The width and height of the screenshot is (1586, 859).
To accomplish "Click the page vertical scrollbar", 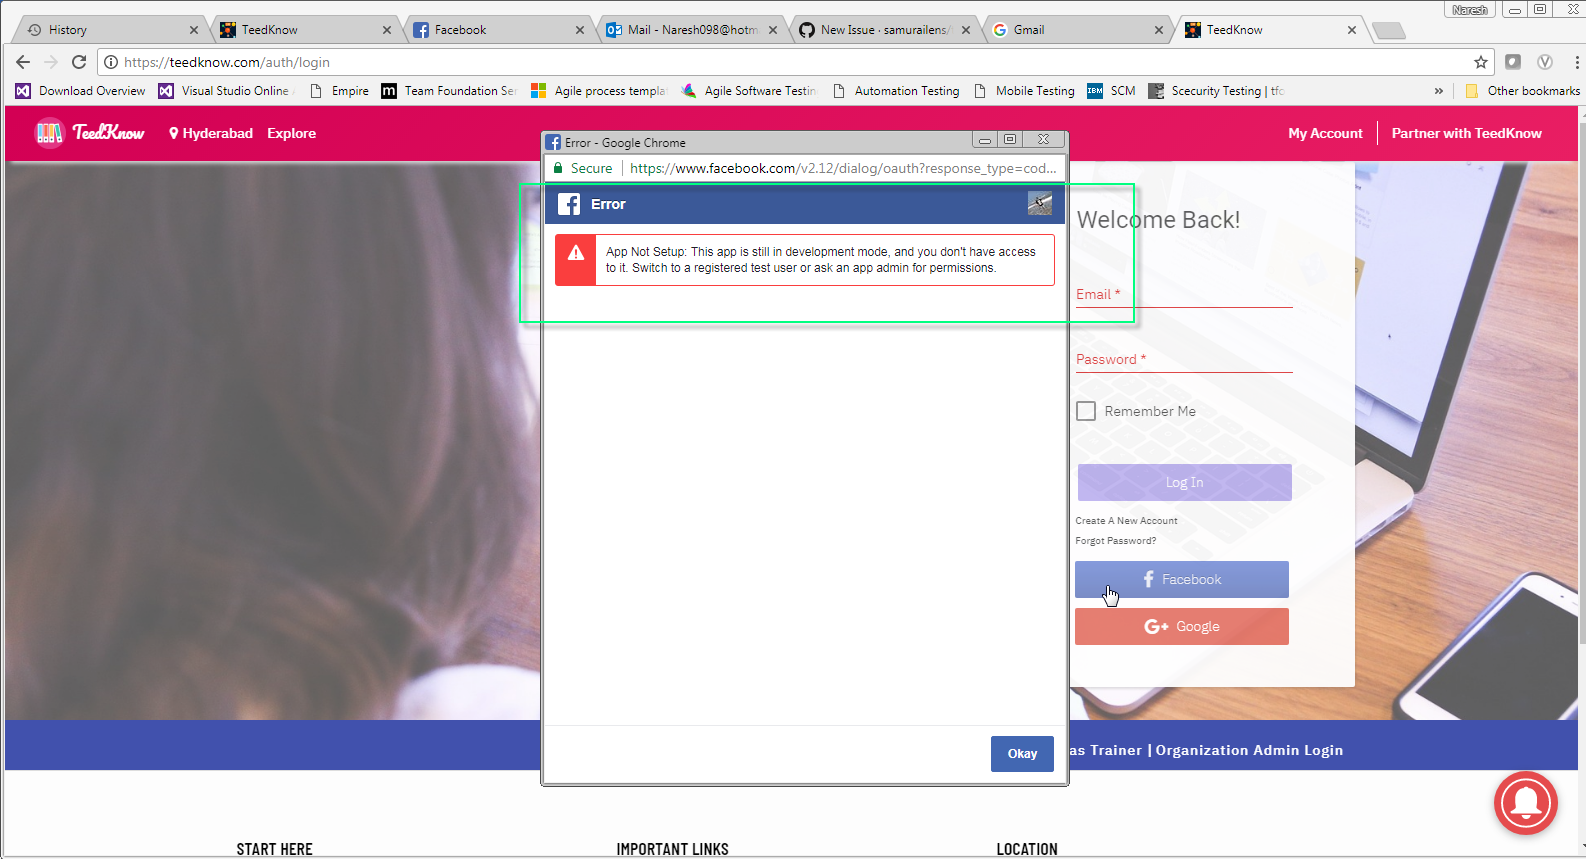I will coord(1581,384).
